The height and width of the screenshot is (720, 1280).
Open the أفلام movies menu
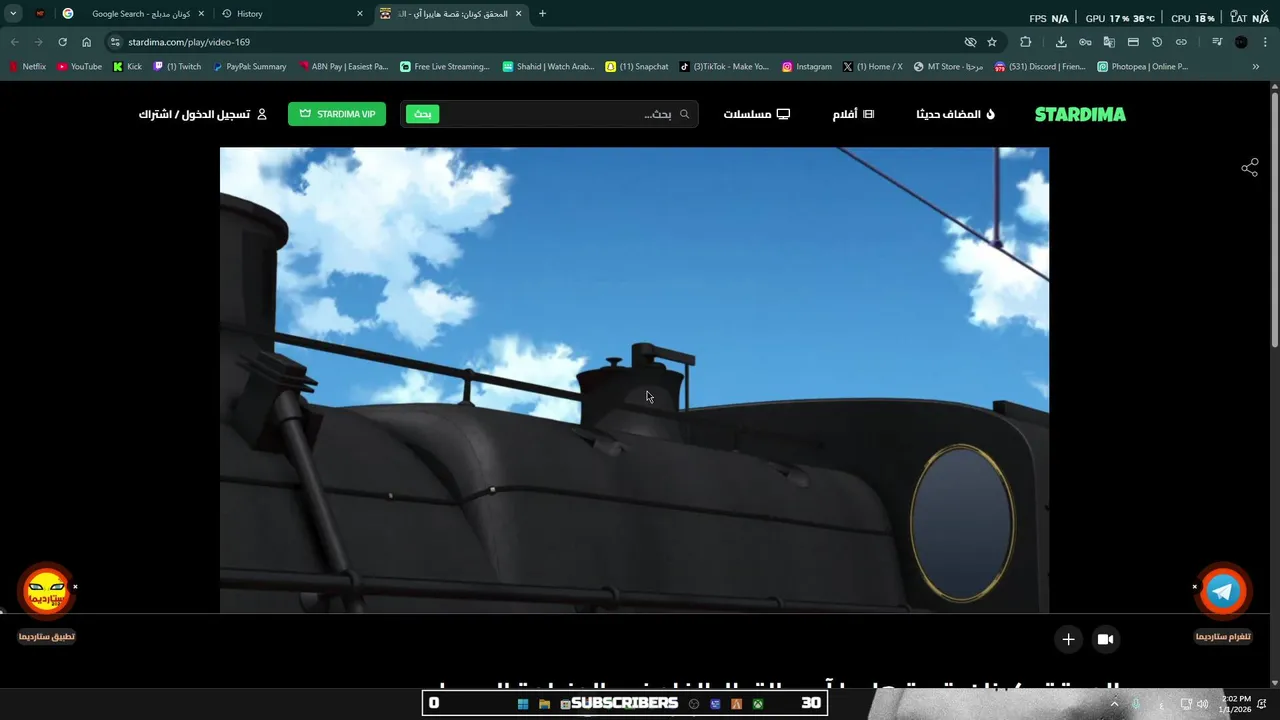(853, 114)
